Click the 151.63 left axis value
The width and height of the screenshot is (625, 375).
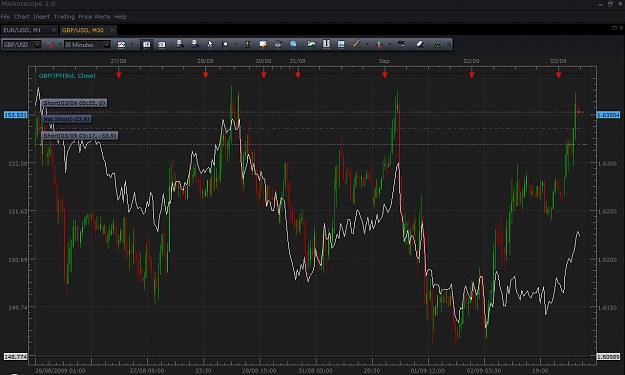pos(18,211)
